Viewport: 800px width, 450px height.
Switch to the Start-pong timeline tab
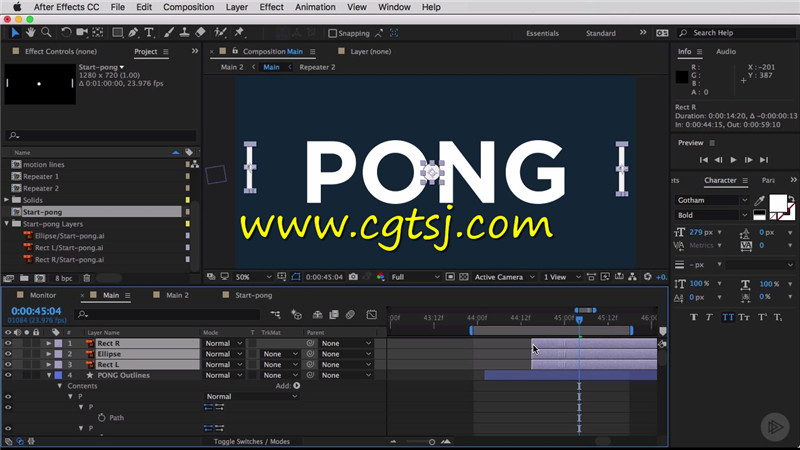(x=254, y=295)
